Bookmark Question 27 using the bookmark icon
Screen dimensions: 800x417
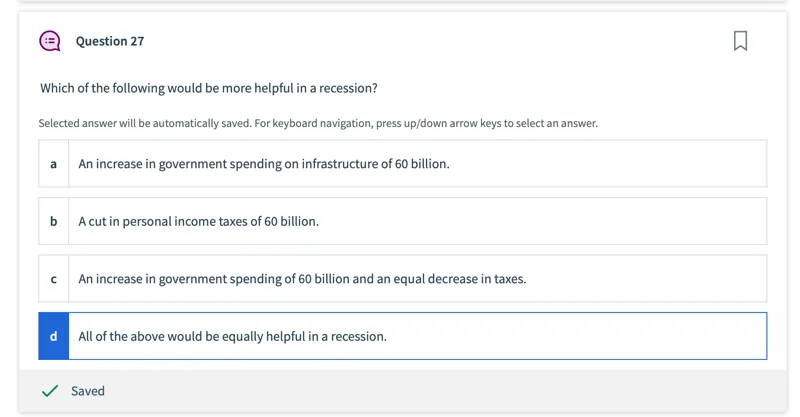point(740,41)
